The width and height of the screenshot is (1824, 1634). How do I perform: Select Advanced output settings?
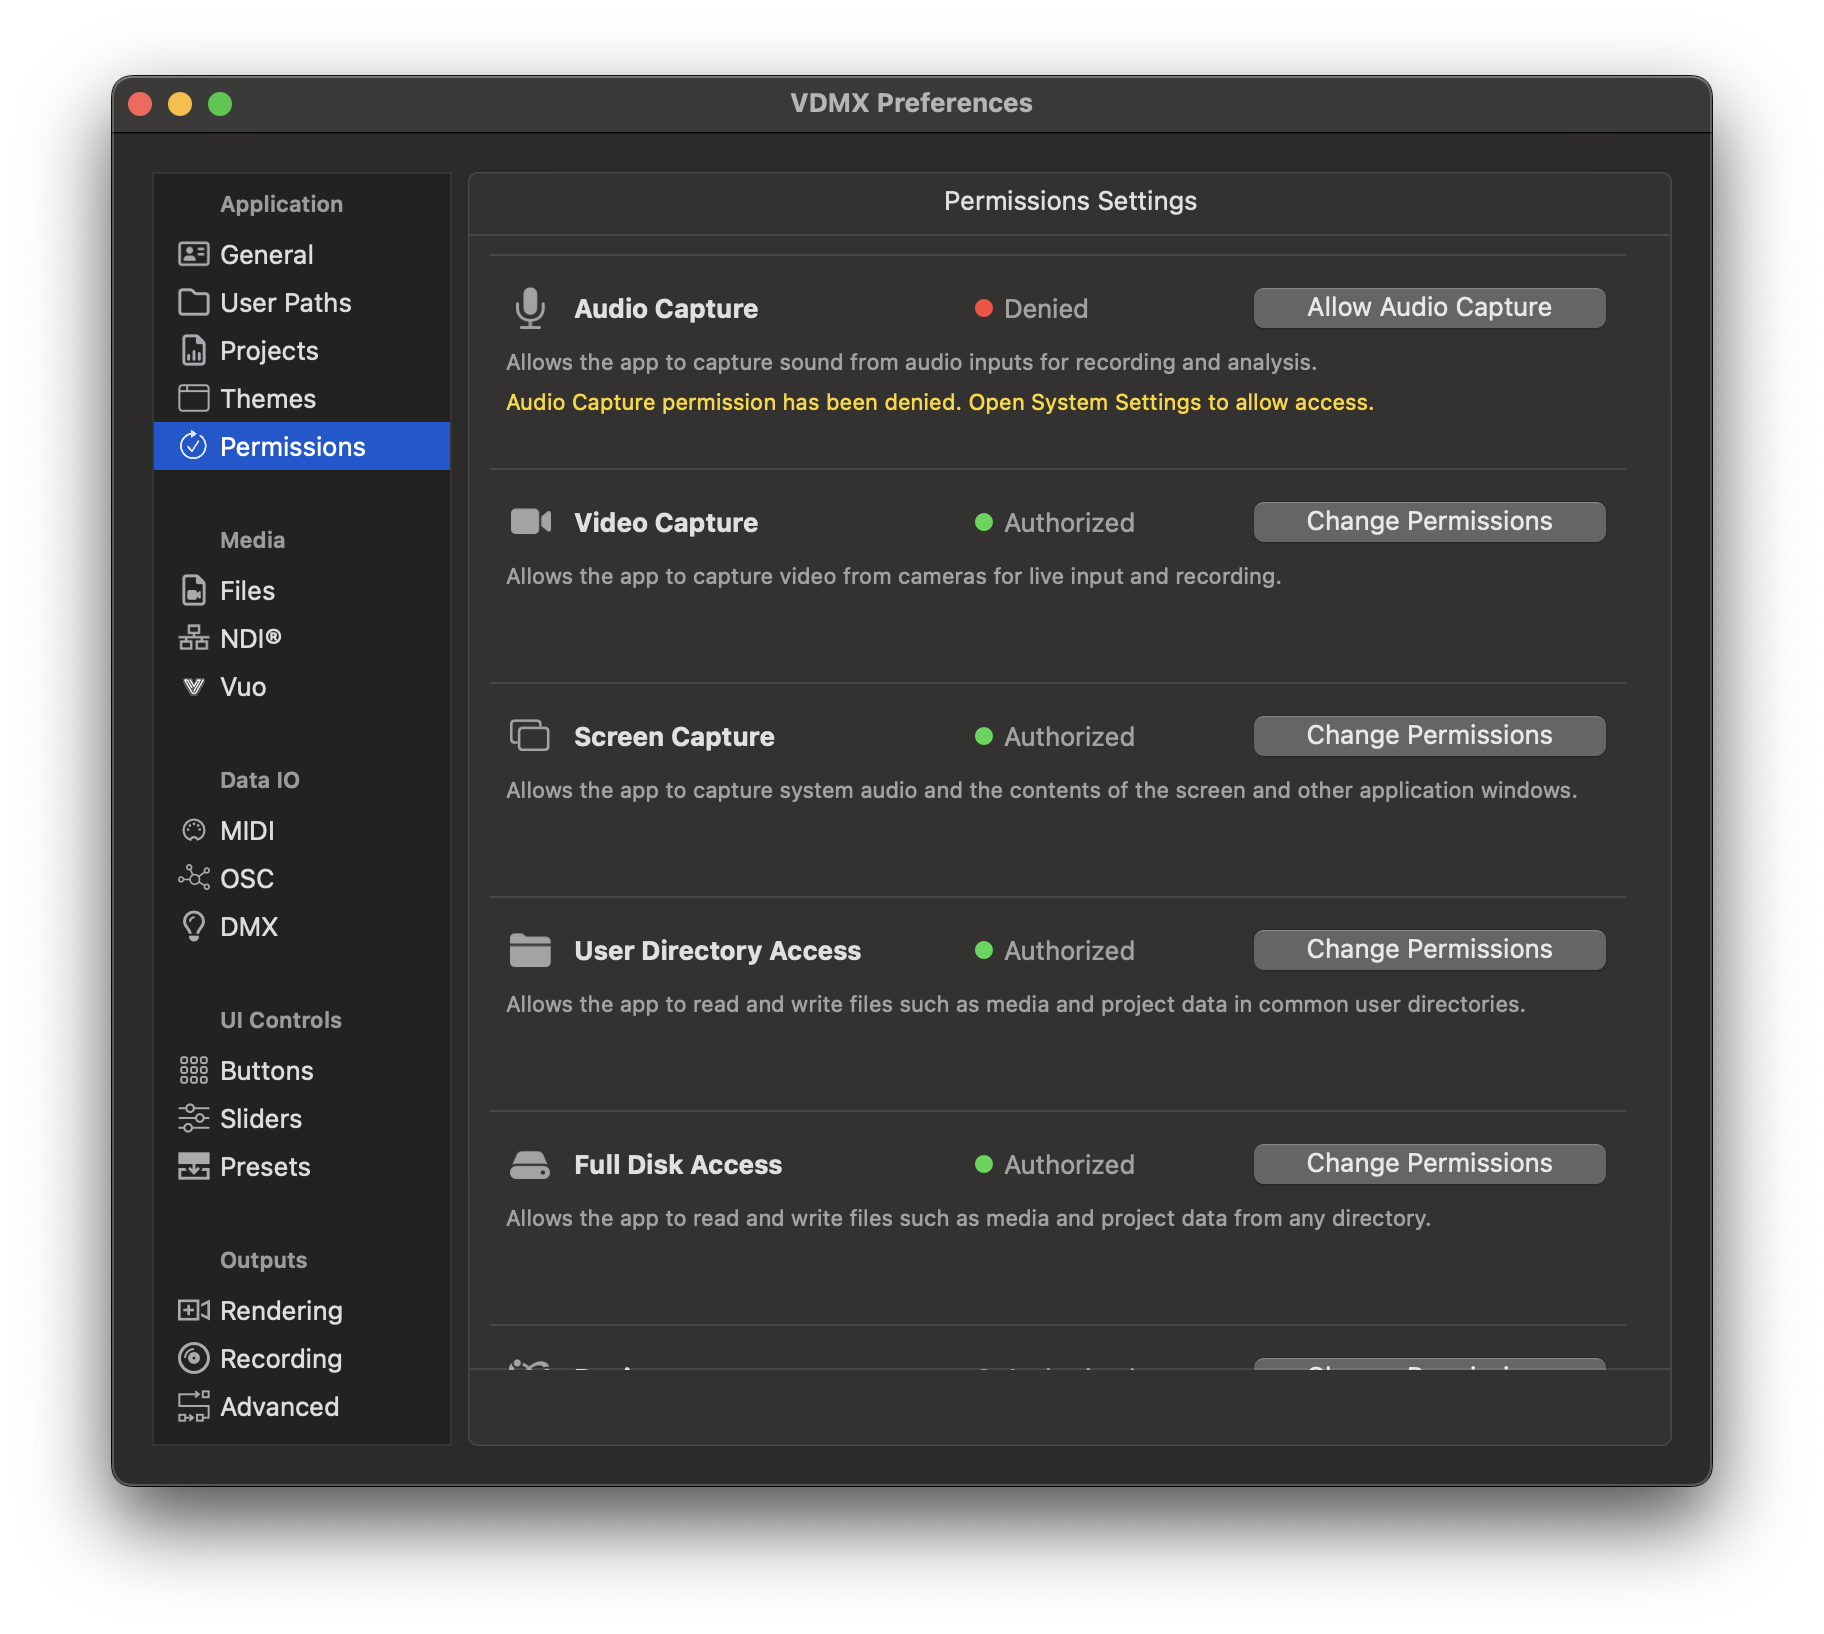(302, 1406)
